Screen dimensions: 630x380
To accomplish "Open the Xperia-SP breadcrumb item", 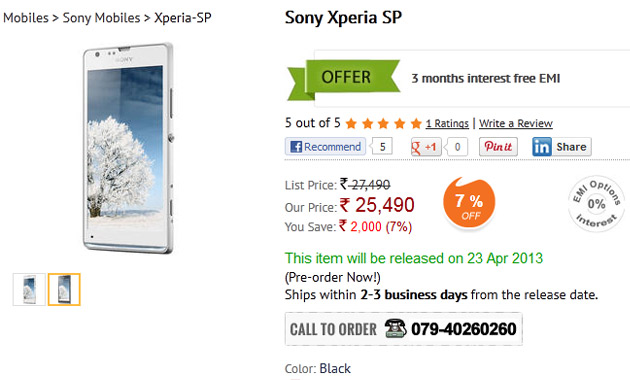I will pyautogui.click(x=183, y=18).
